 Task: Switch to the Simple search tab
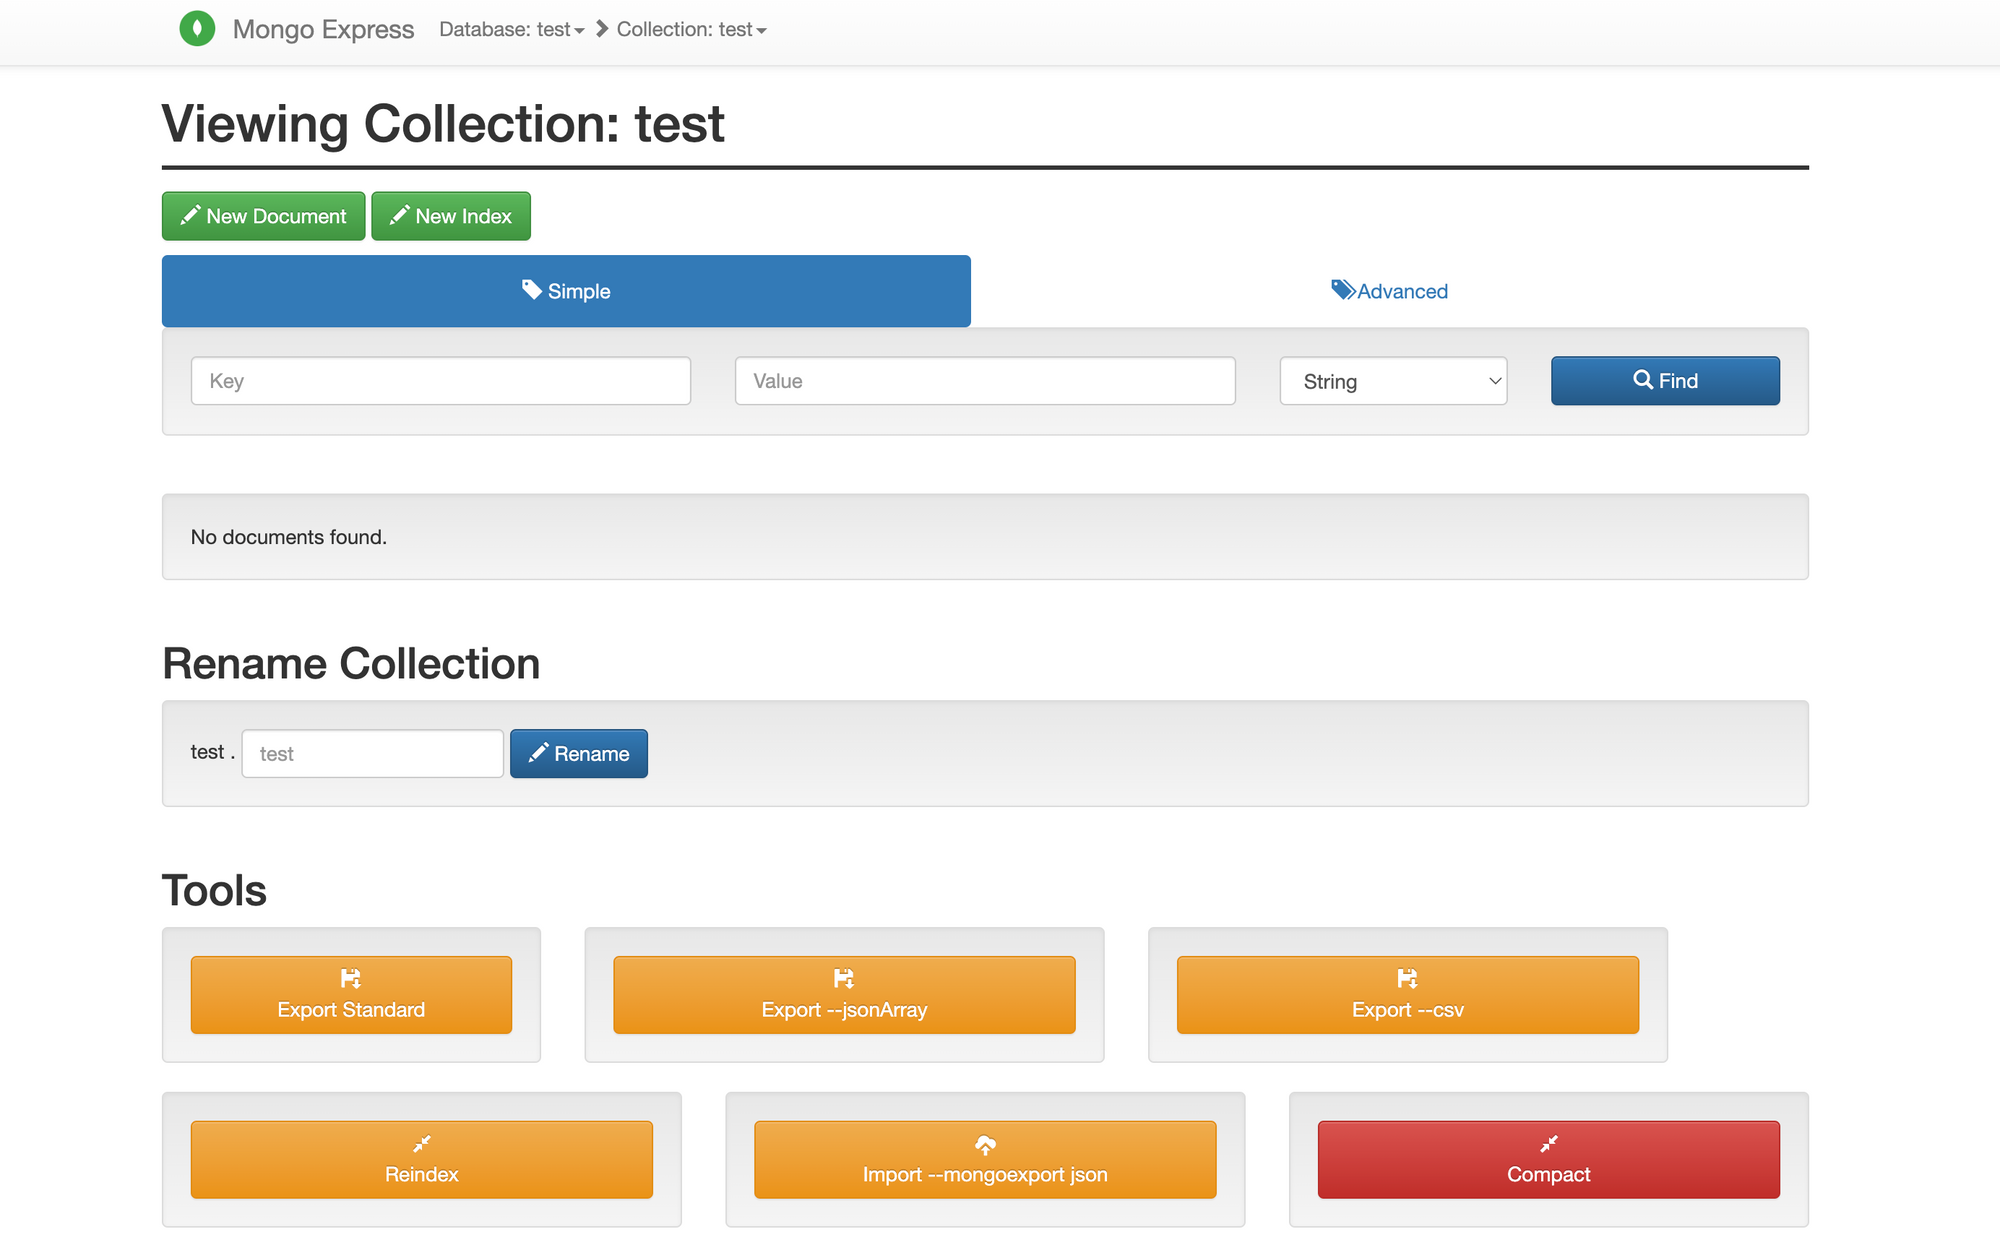[x=566, y=291]
